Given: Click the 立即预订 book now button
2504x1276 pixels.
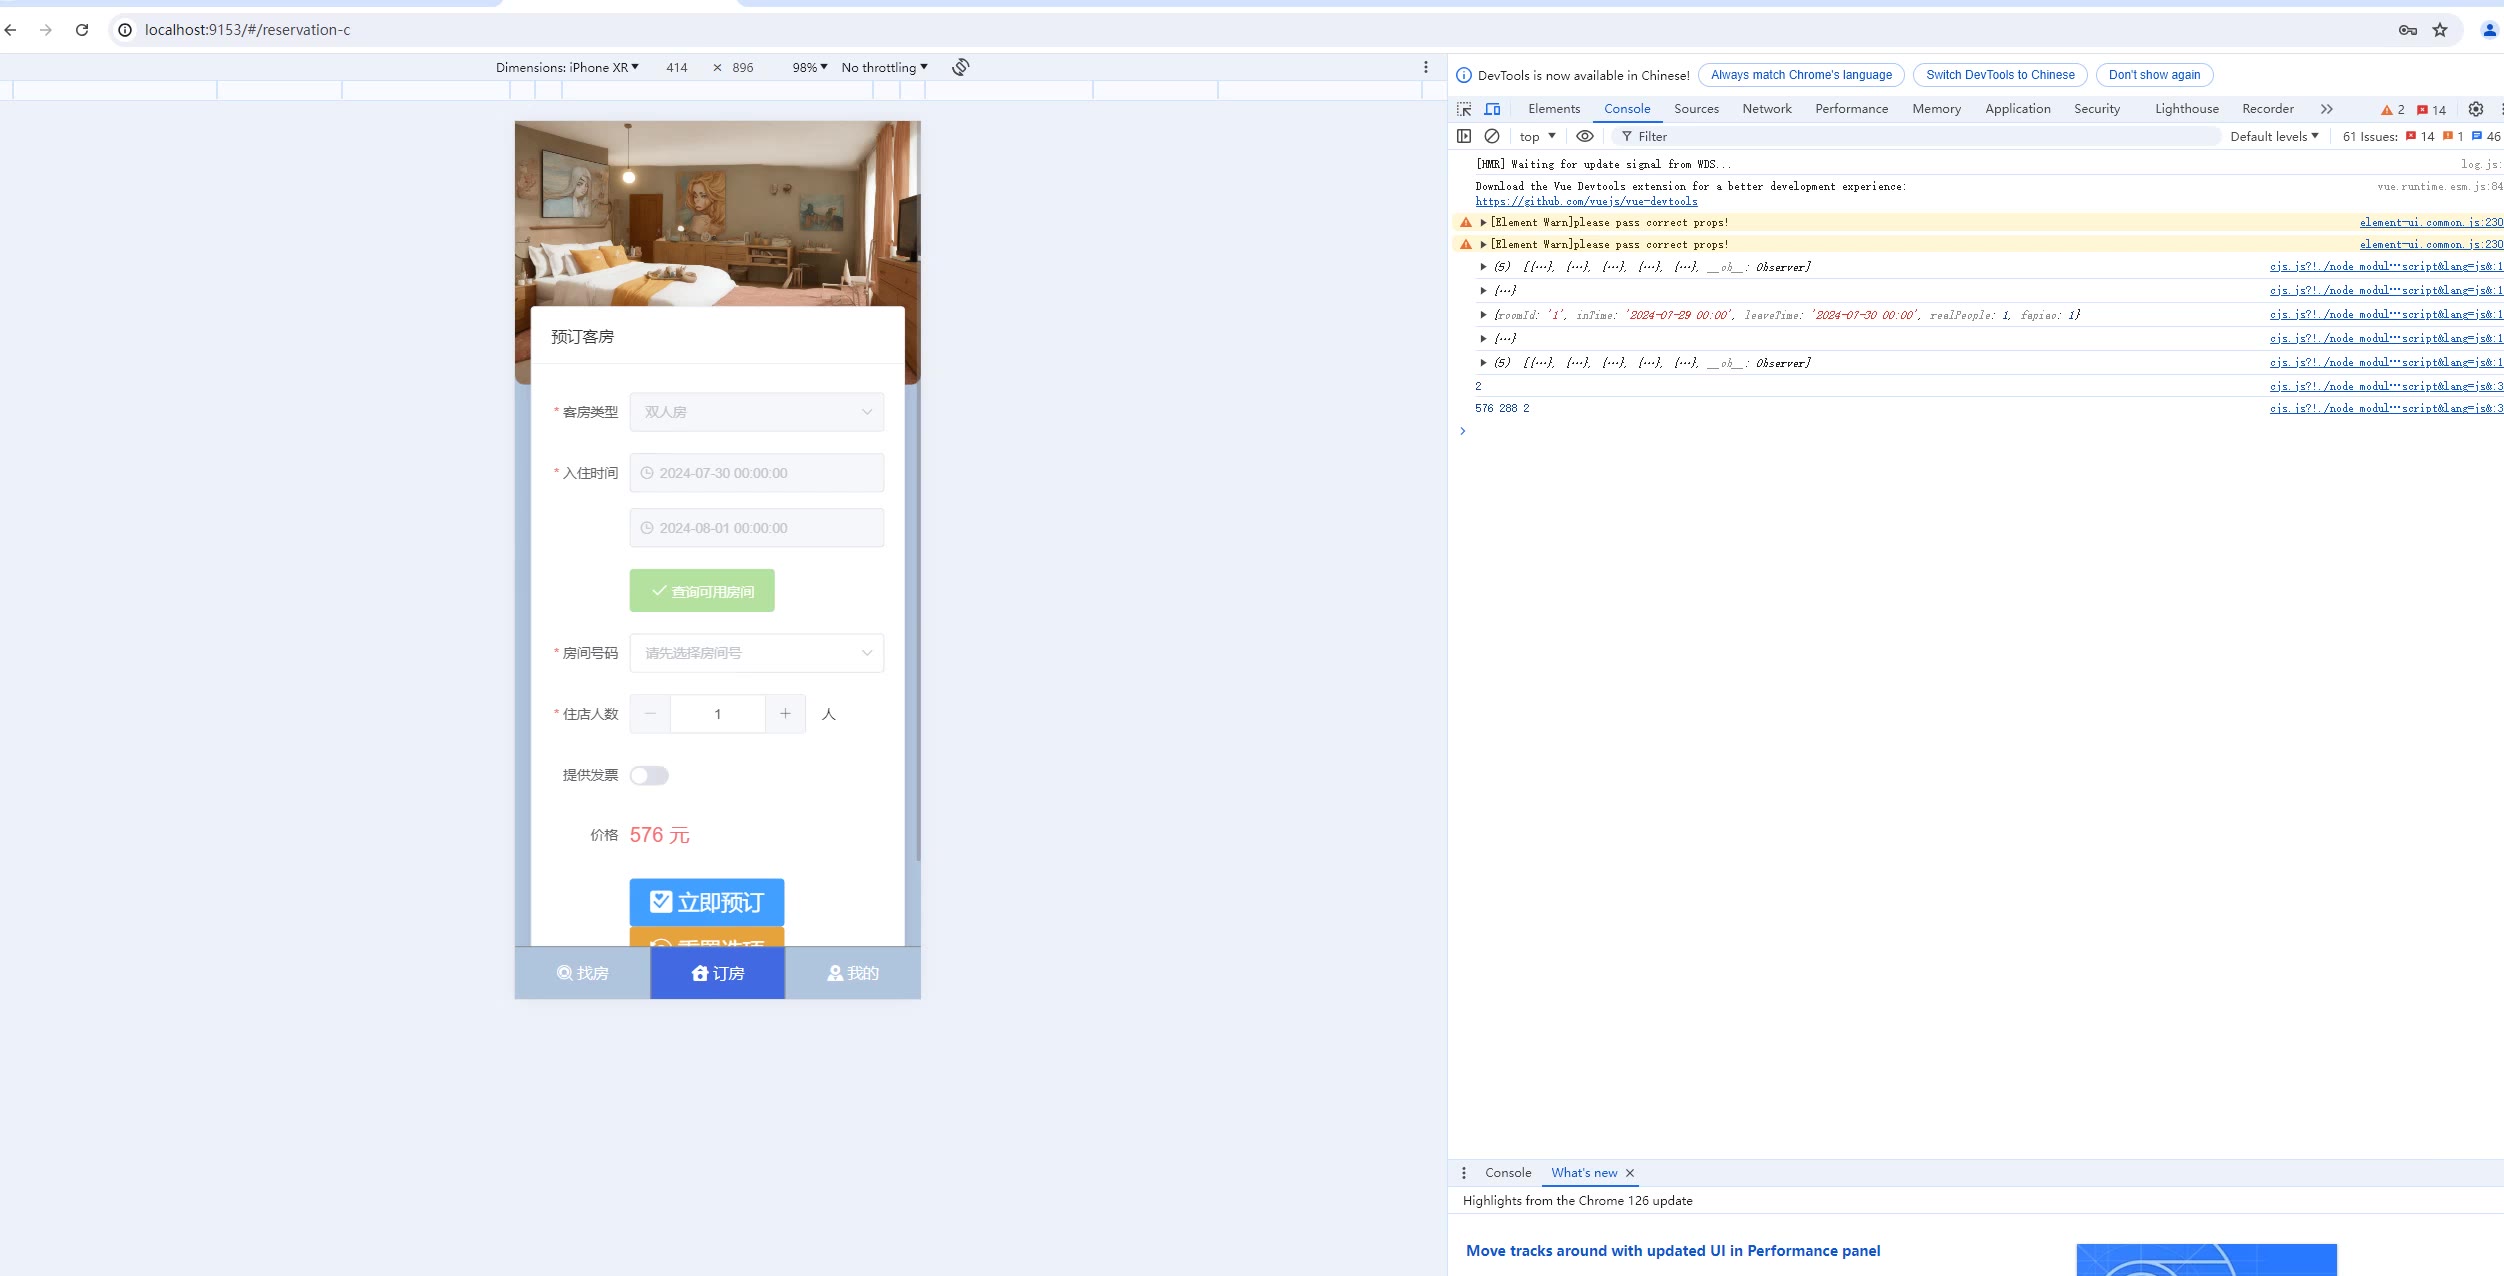Looking at the screenshot, I should click(707, 902).
